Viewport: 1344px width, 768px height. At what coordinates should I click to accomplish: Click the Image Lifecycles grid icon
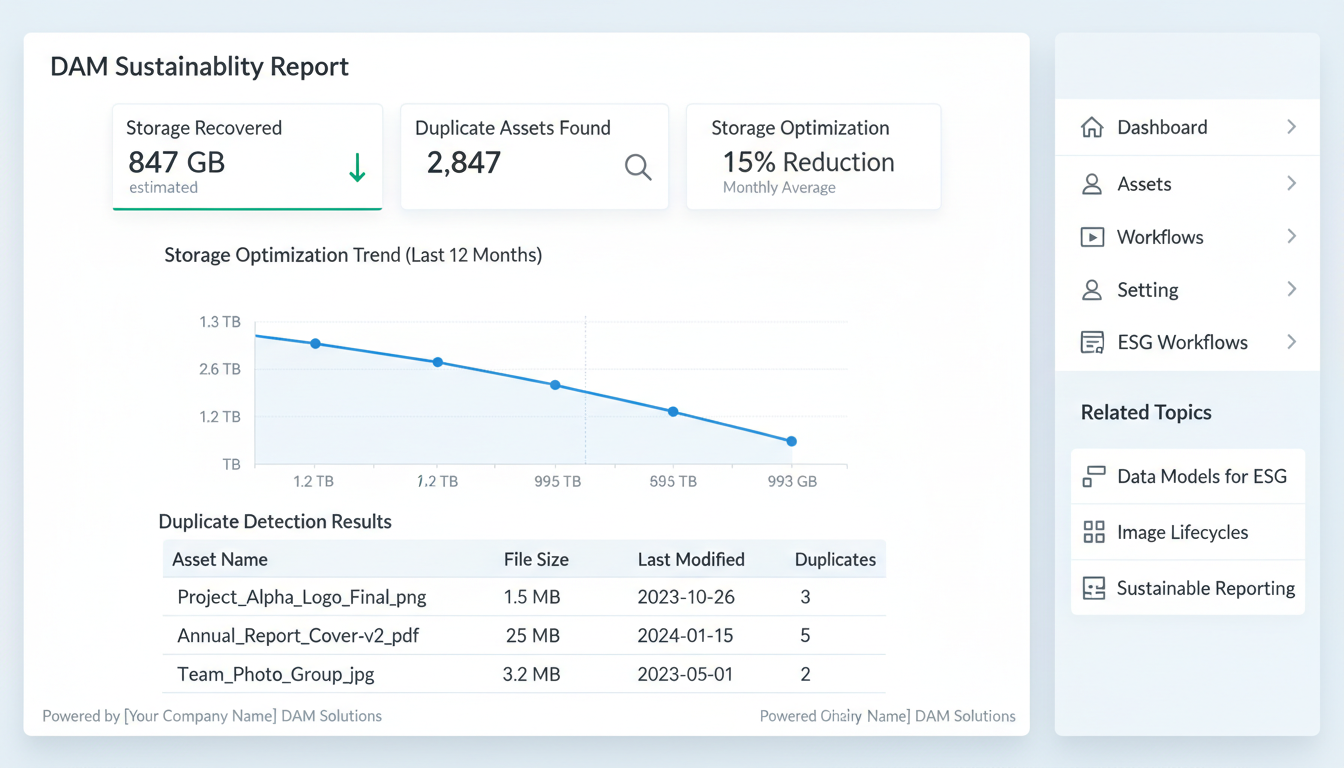1093,532
